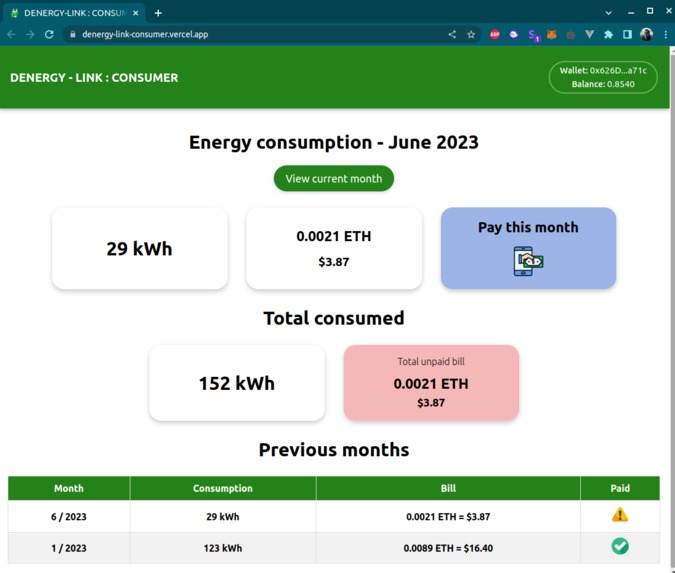Select the 1 / 2023 month cell
675x573 pixels.
click(69, 548)
